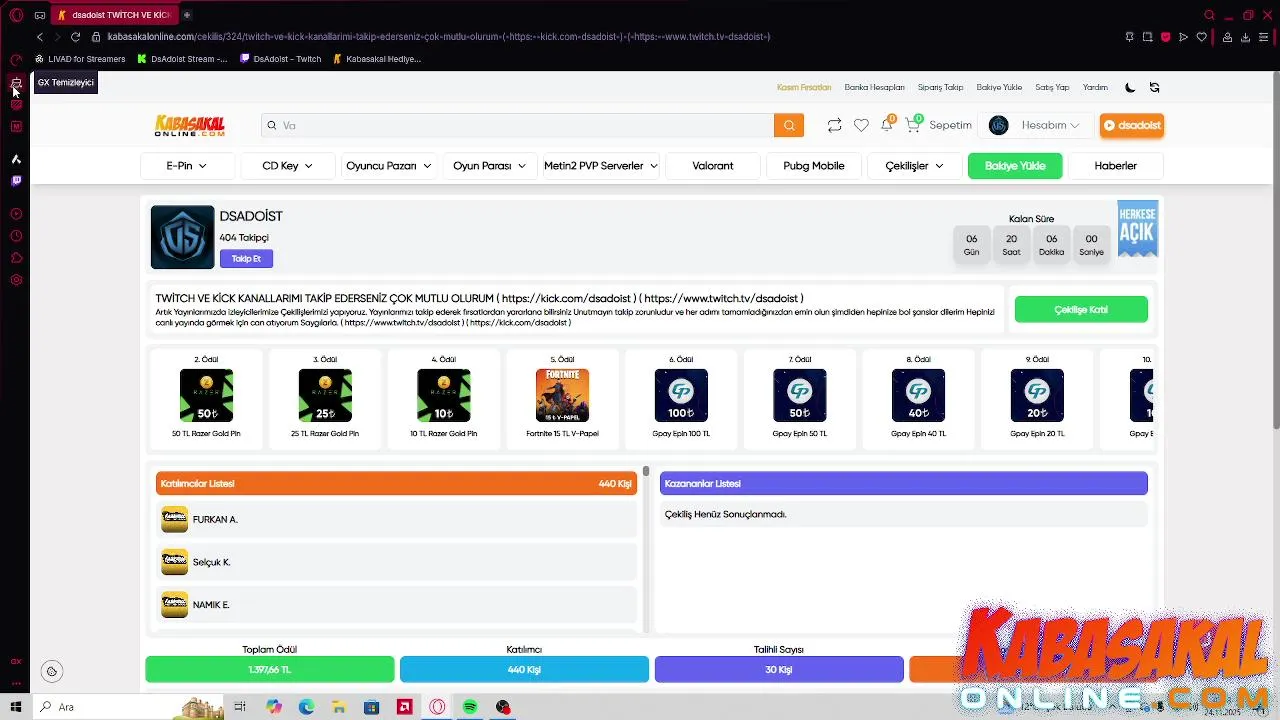The image size is (1280, 720).
Task: Click the green Bakiye Yükle button
Action: point(1015,166)
